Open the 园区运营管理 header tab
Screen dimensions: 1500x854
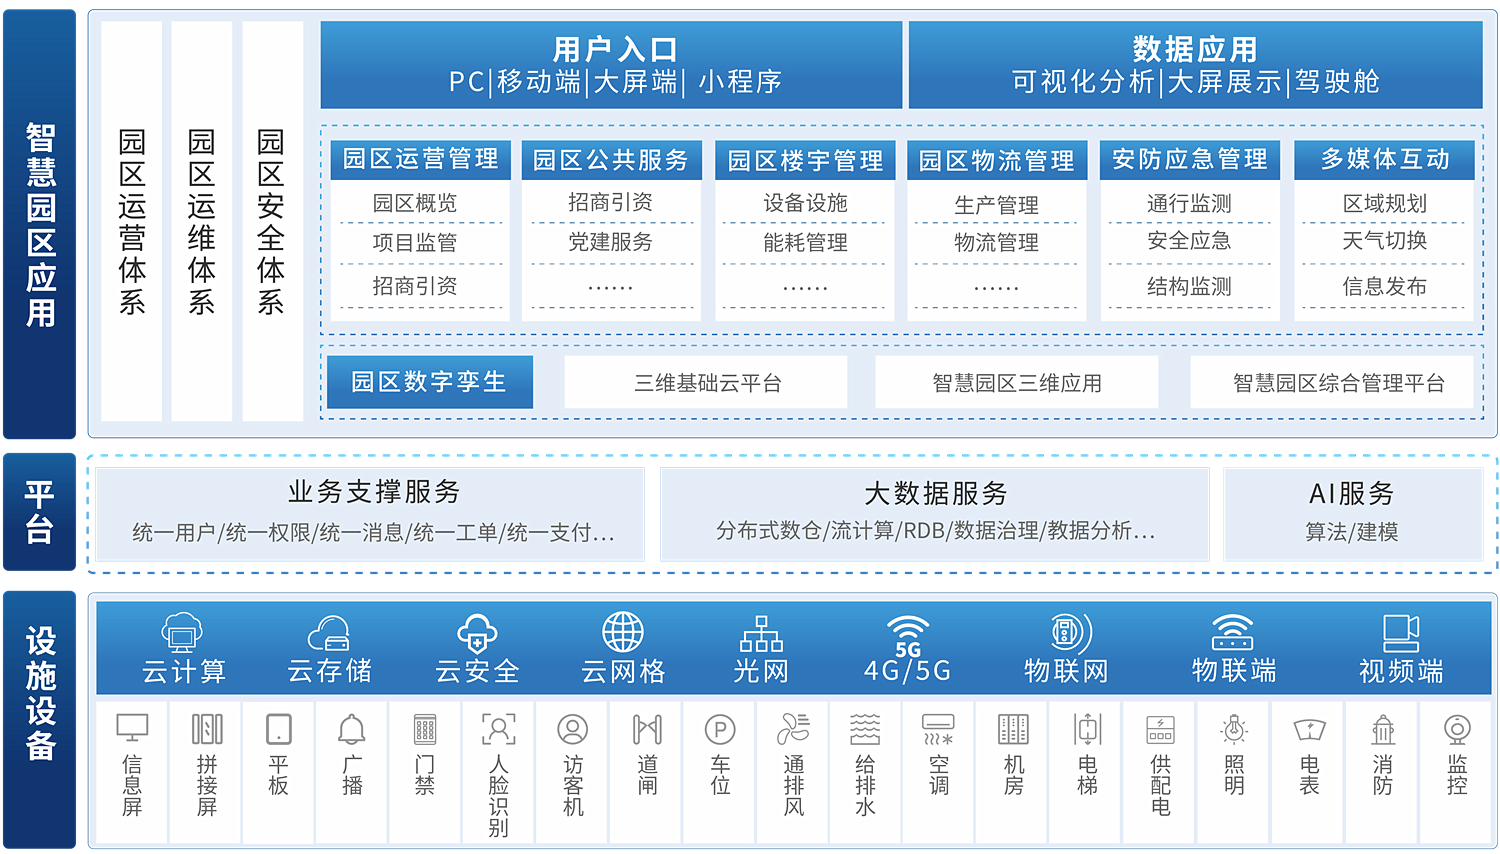[x=420, y=159]
